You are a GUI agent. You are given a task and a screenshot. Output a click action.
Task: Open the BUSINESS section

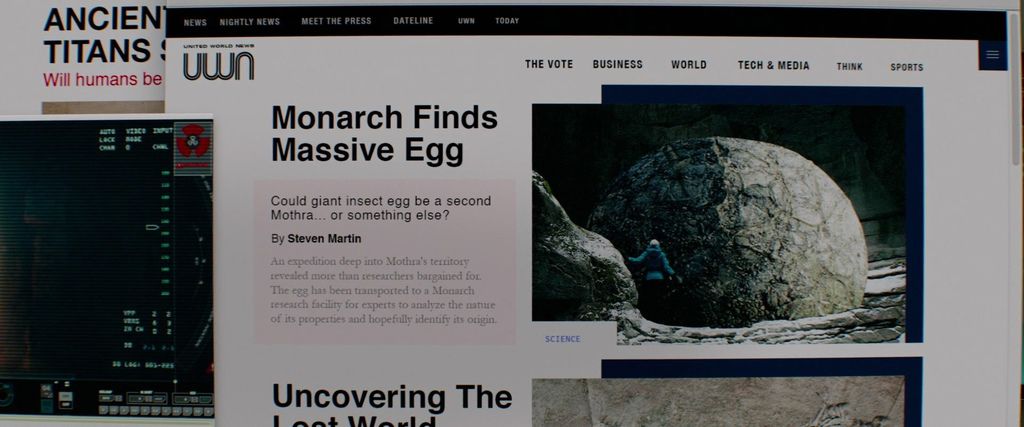618,64
